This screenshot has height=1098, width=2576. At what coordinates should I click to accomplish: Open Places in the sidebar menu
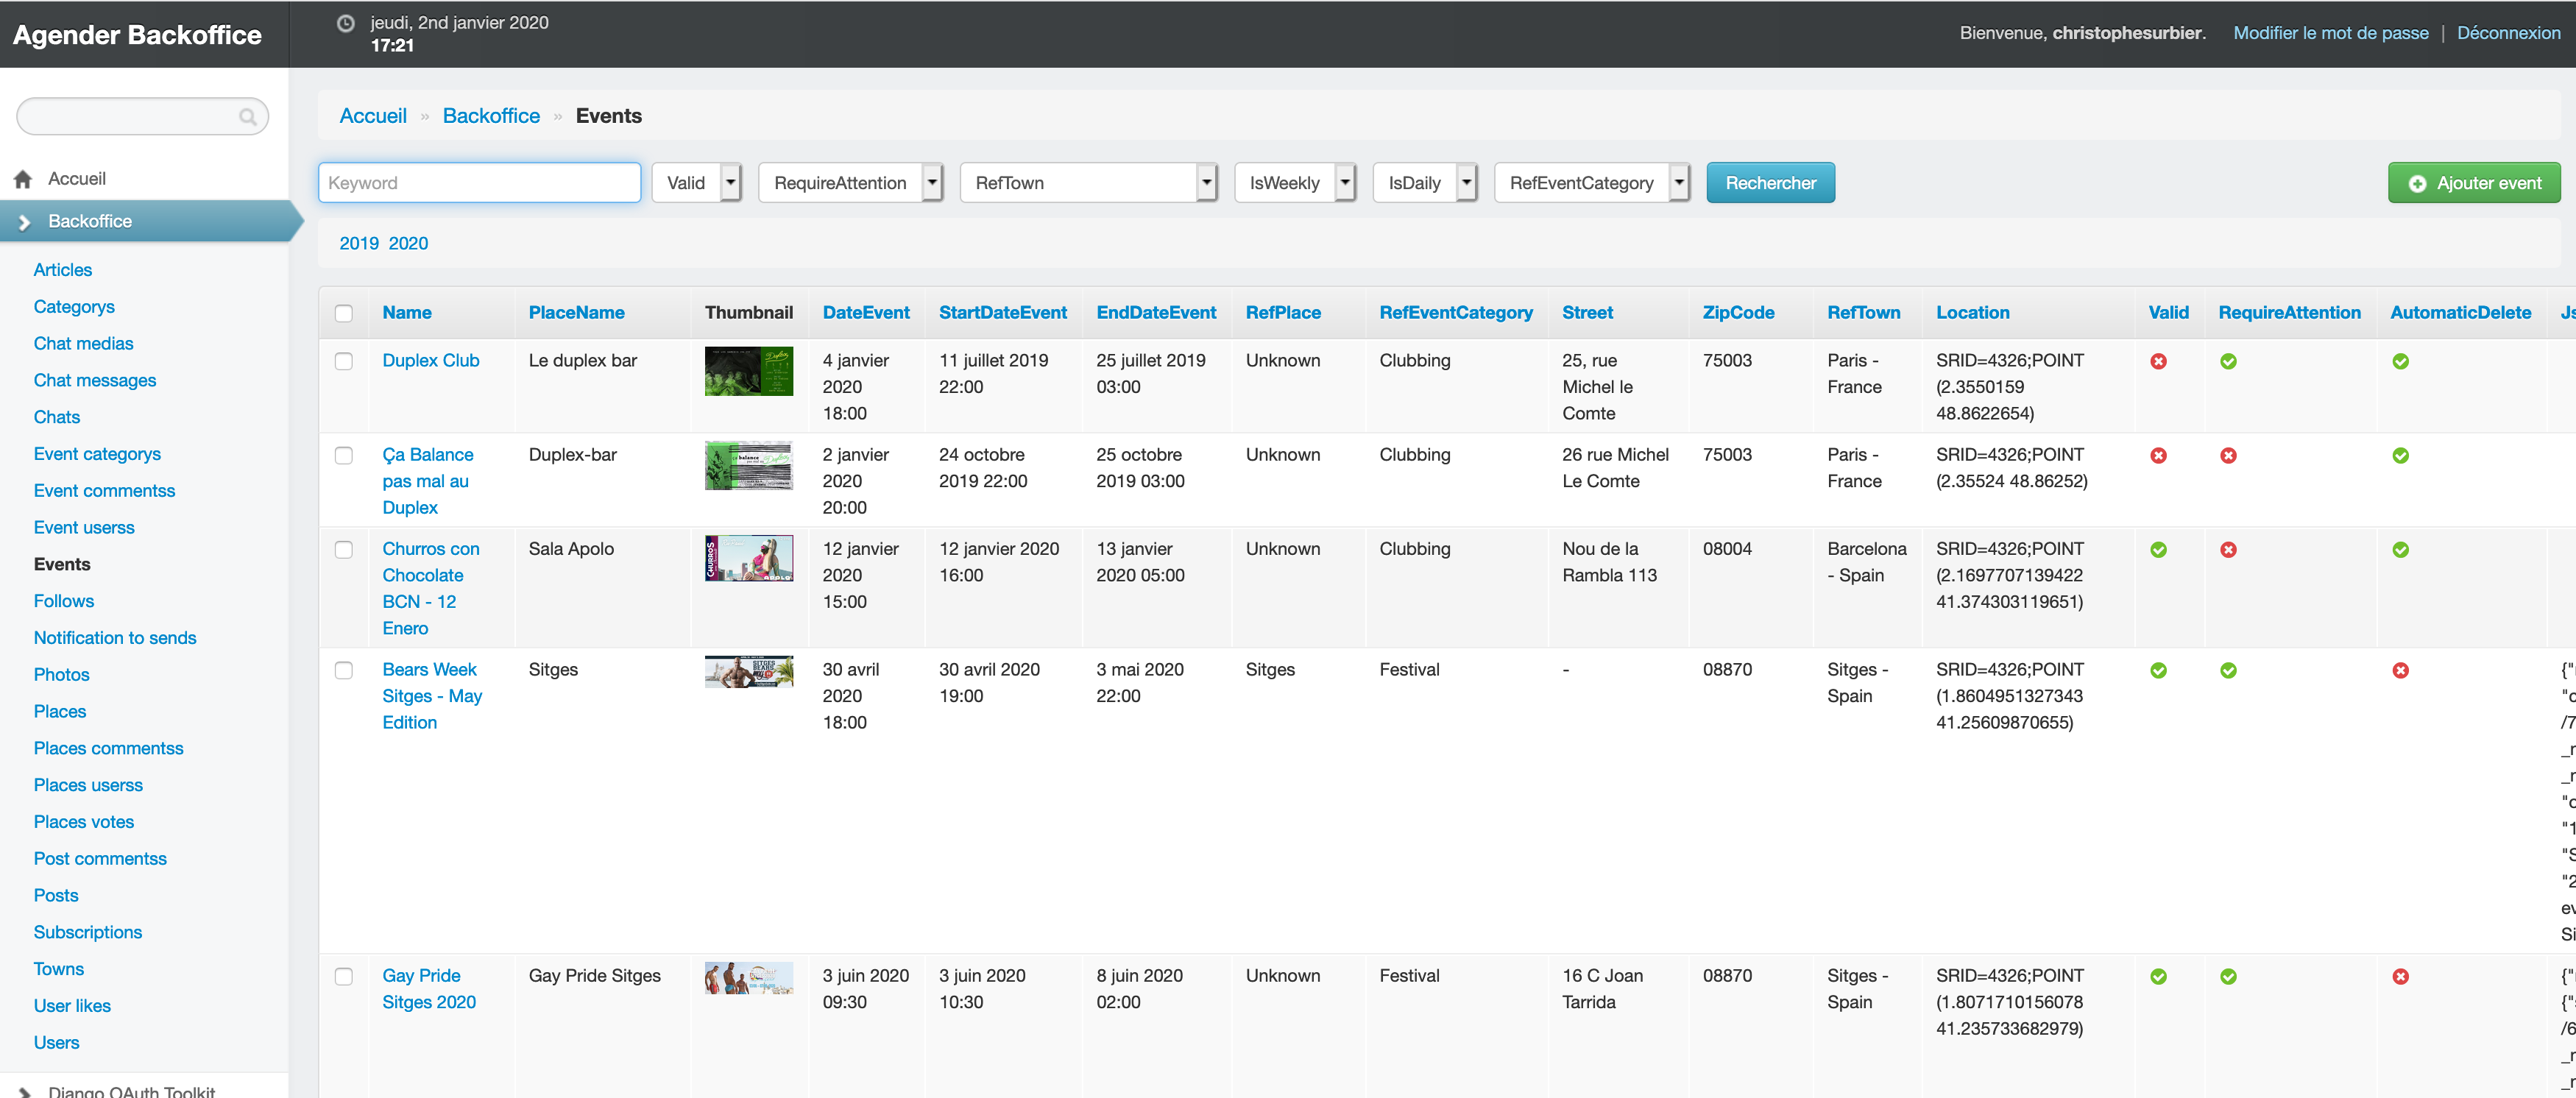(60, 711)
